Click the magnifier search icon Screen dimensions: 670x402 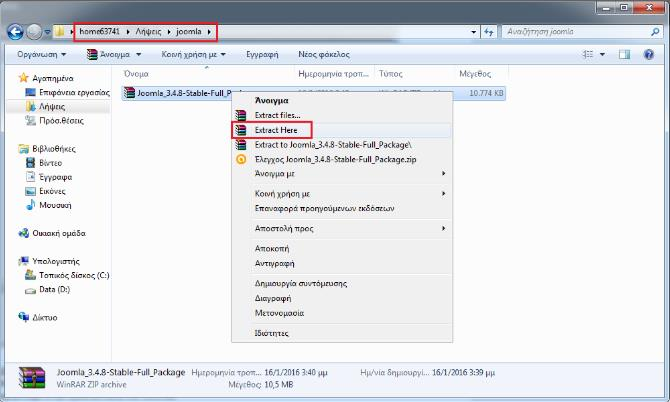point(655,32)
